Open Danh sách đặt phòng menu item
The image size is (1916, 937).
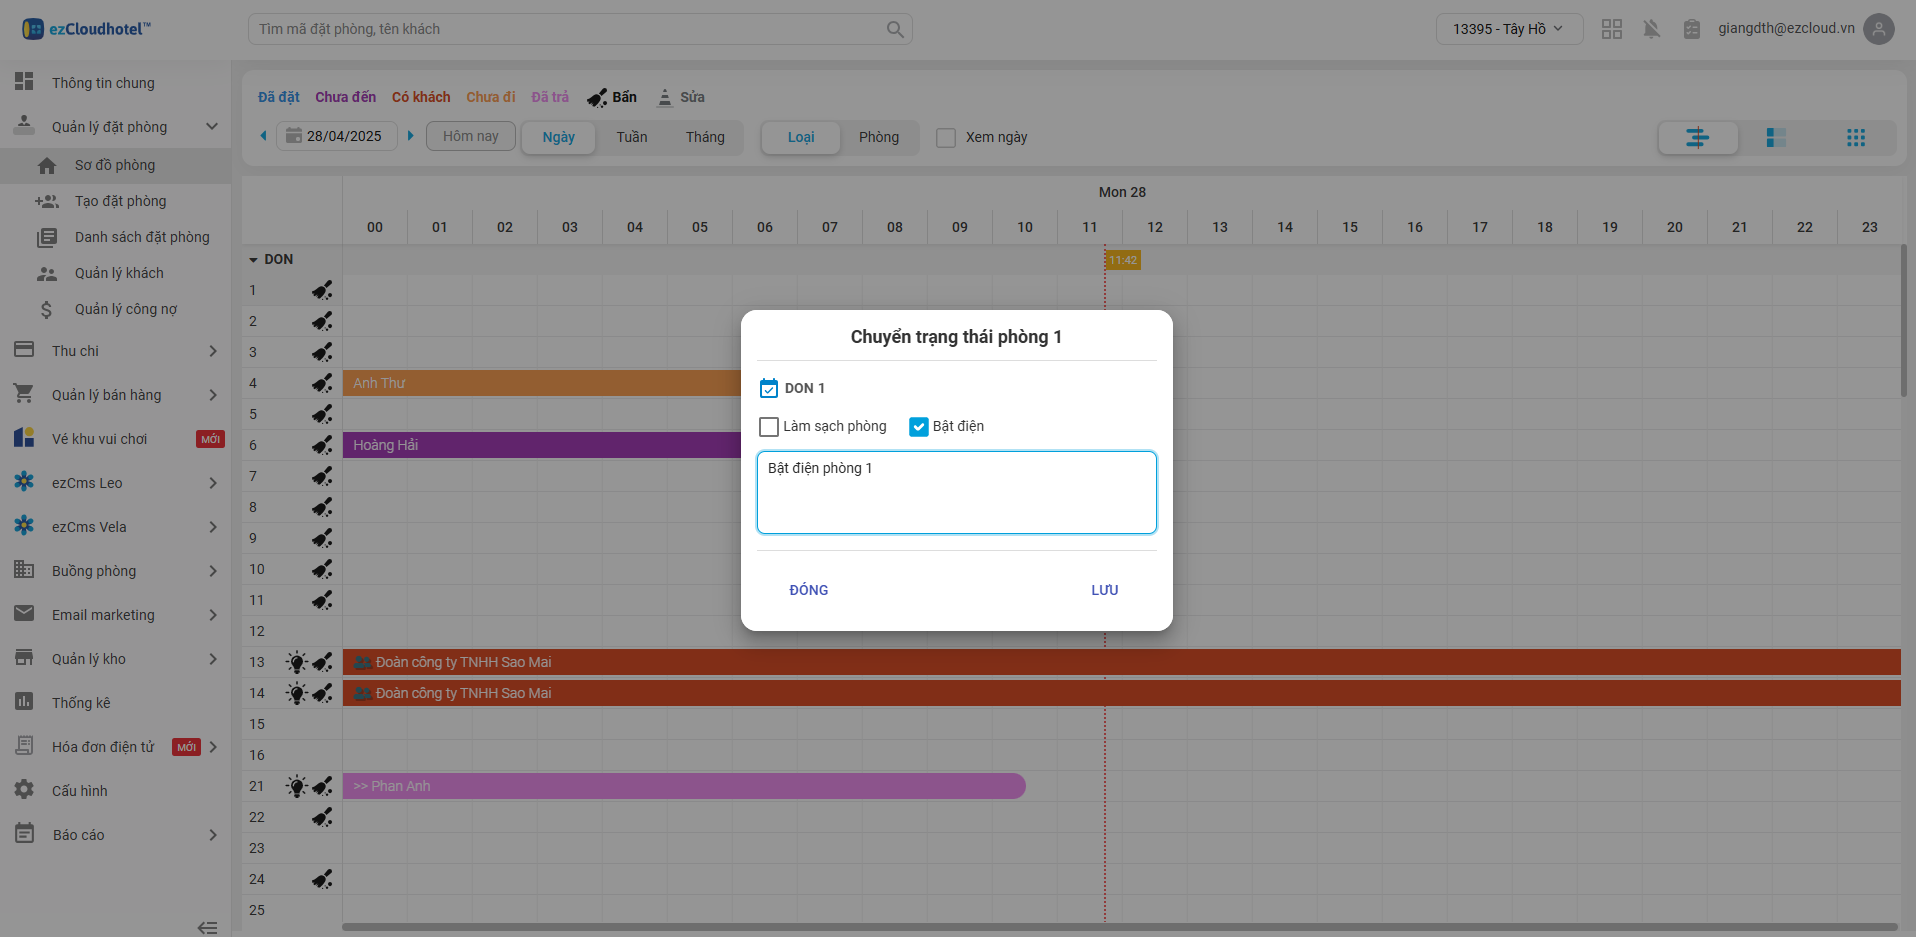tap(142, 237)
